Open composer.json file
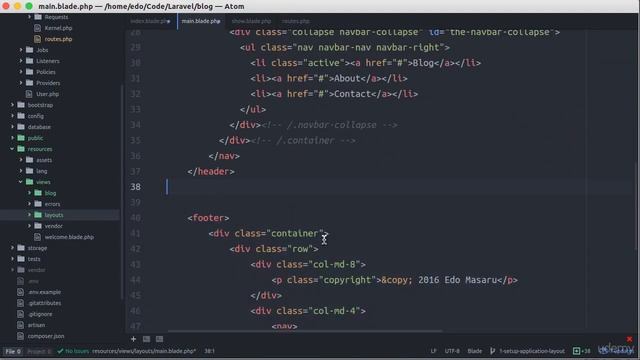The height and width of the screenshot is (360, 640). click(46, 336)
